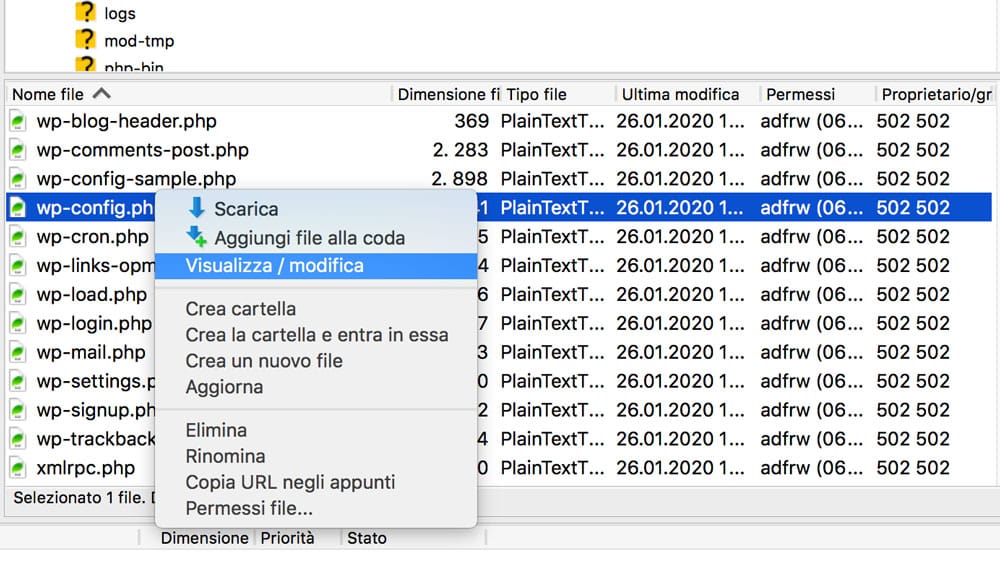Select the logs folder in tree

[x=120, y=13]
